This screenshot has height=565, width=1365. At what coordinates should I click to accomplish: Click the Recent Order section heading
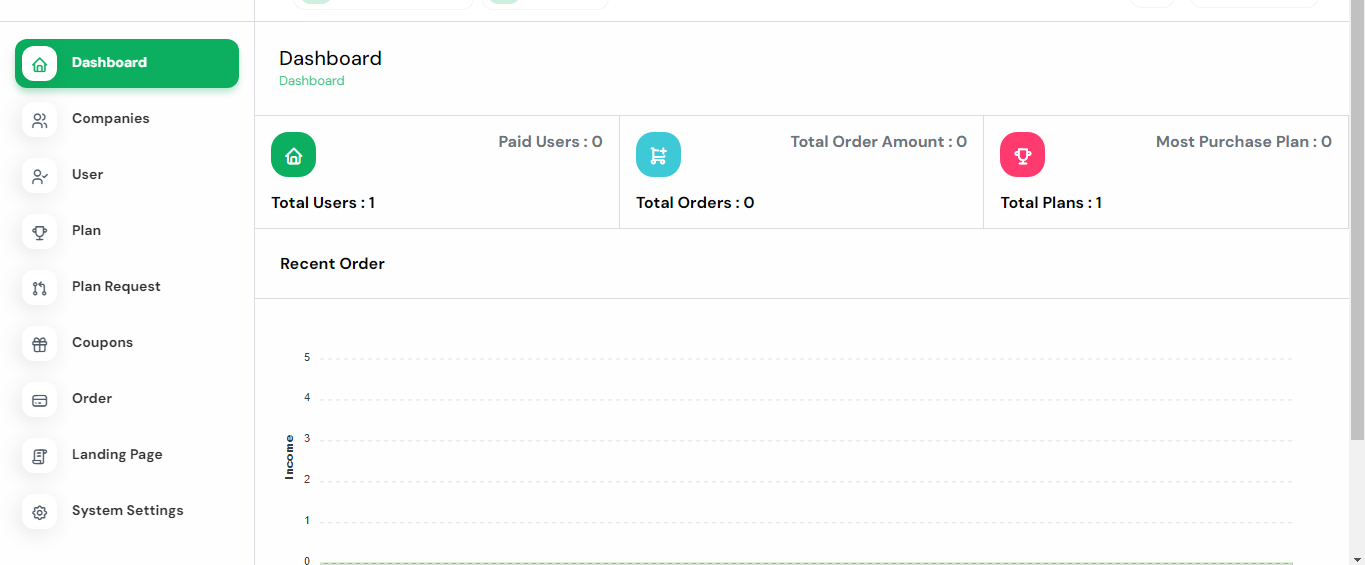pos(332,264)
